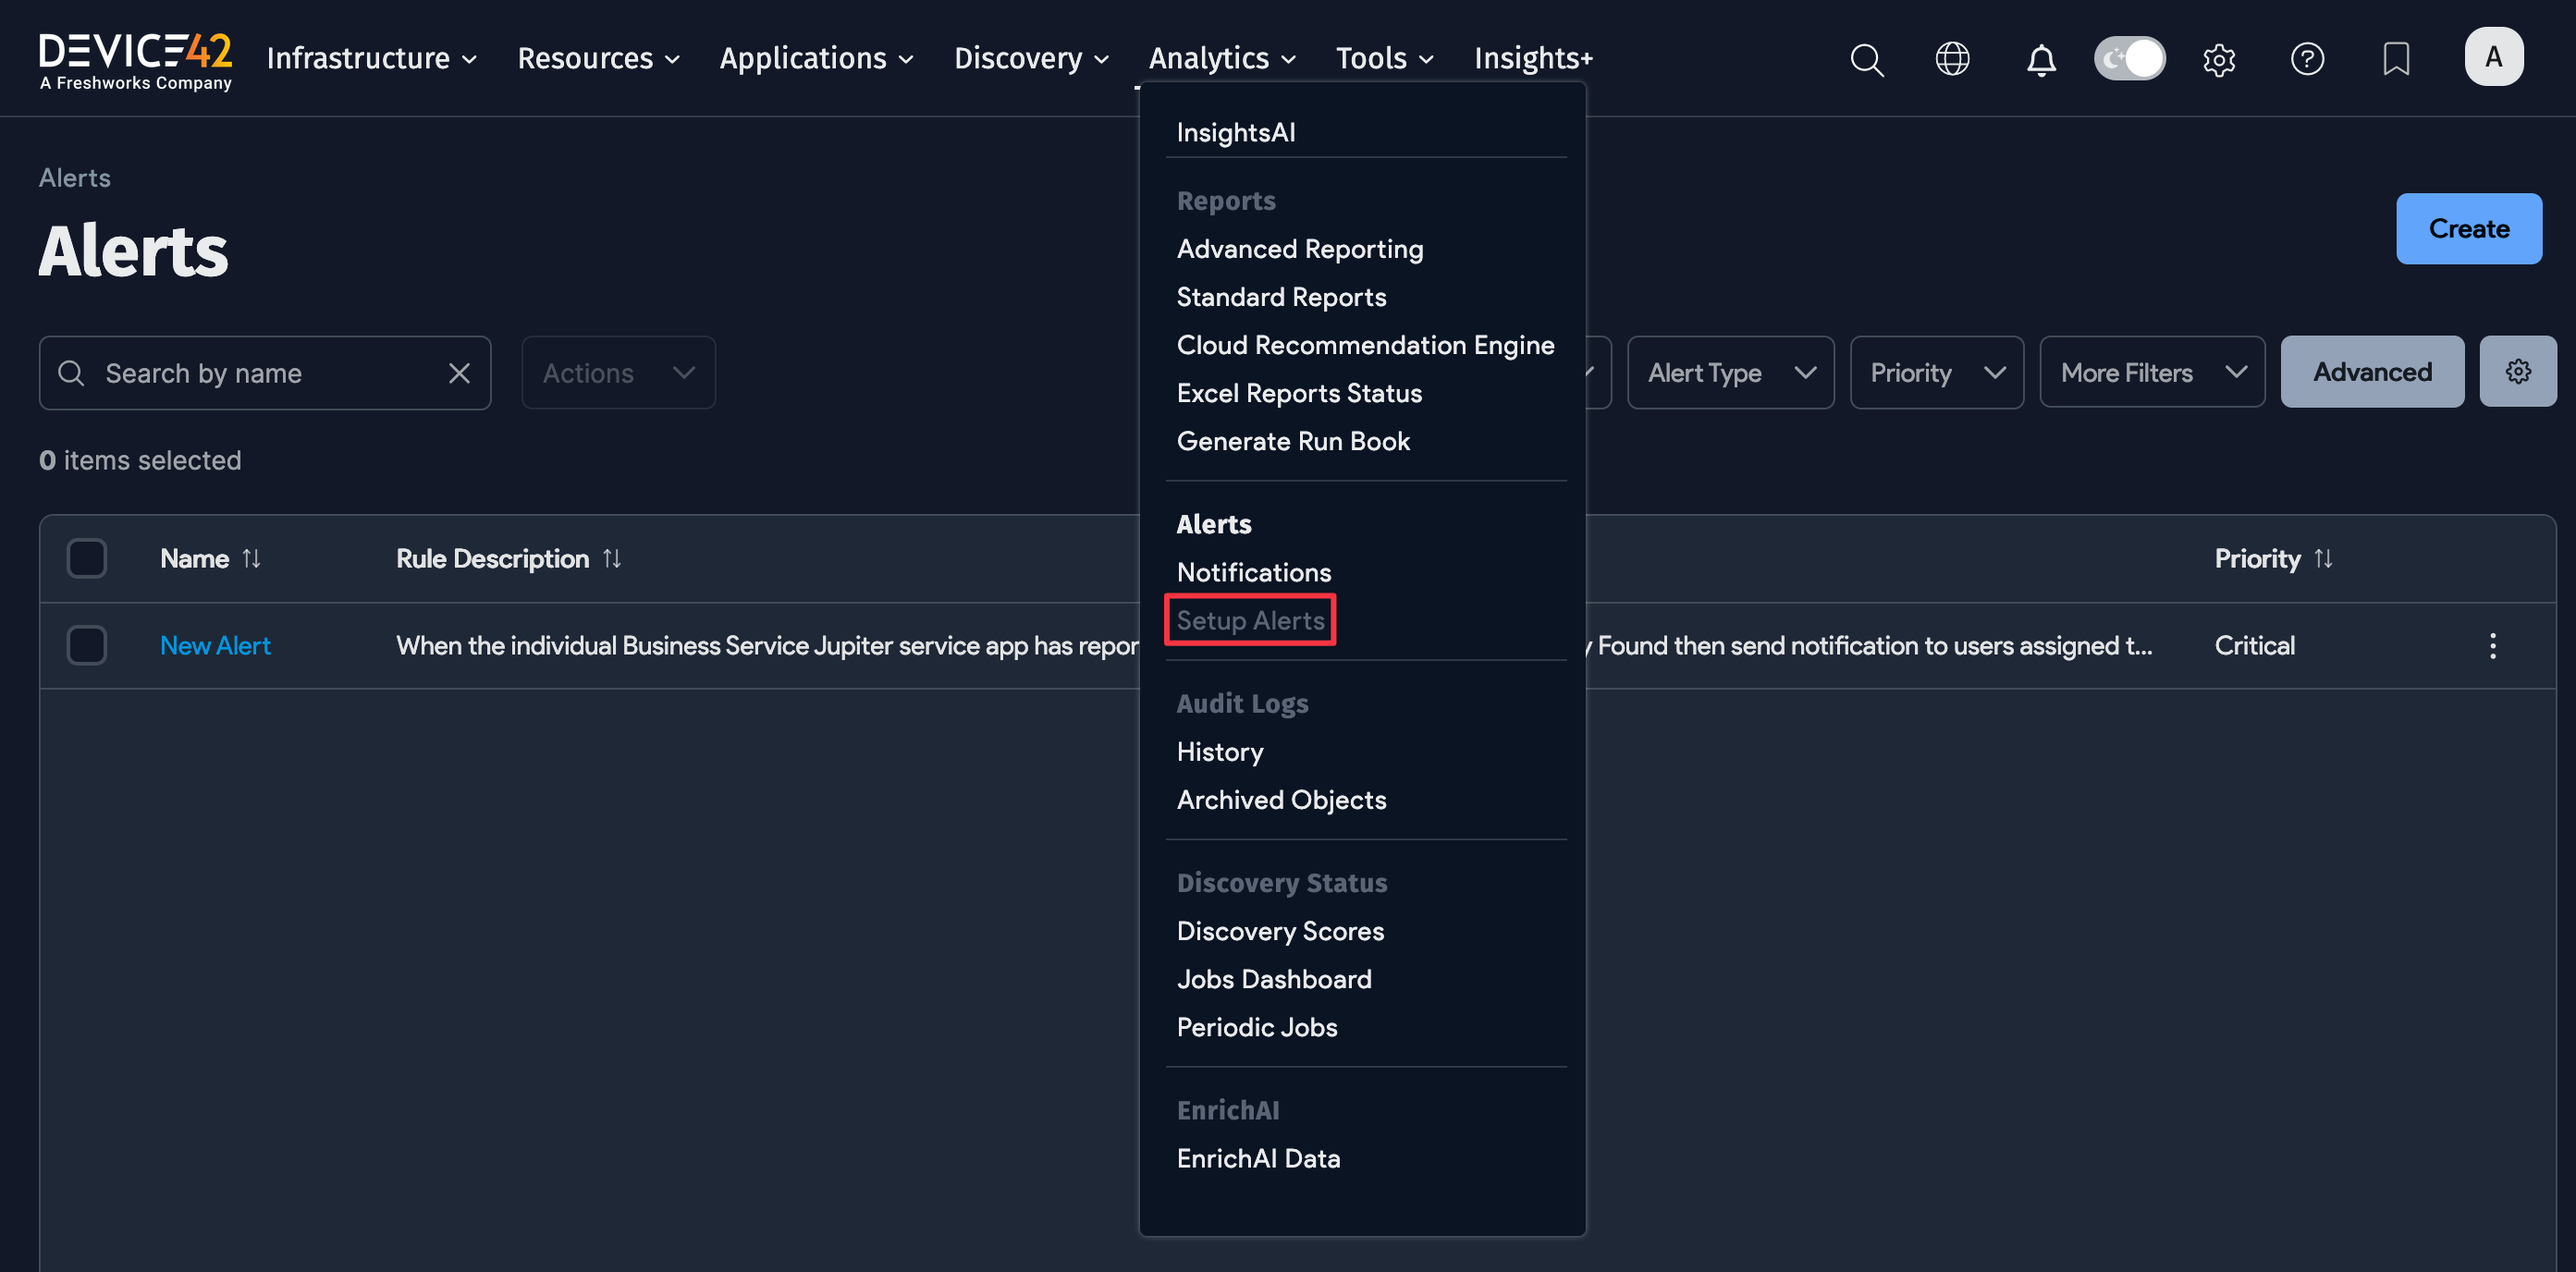Select Setup Alerts from the Analytics menu

click(x=1250, y=620)
